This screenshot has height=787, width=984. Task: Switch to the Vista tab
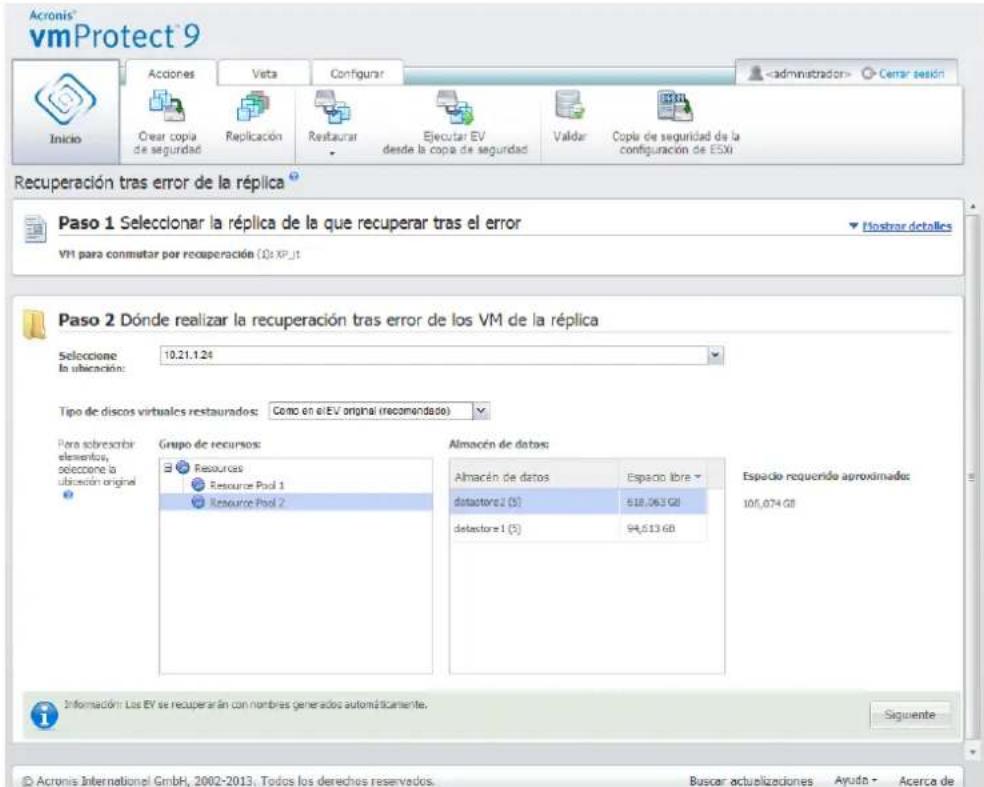pos(264,74)
